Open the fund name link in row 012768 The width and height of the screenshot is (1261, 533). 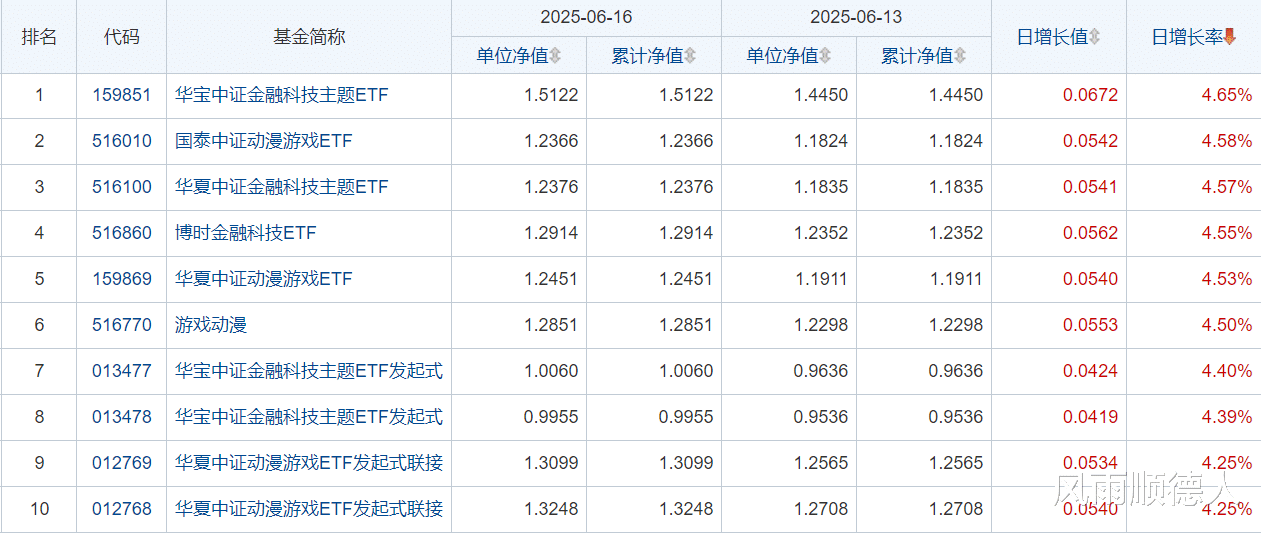click(x=309, y=509)
